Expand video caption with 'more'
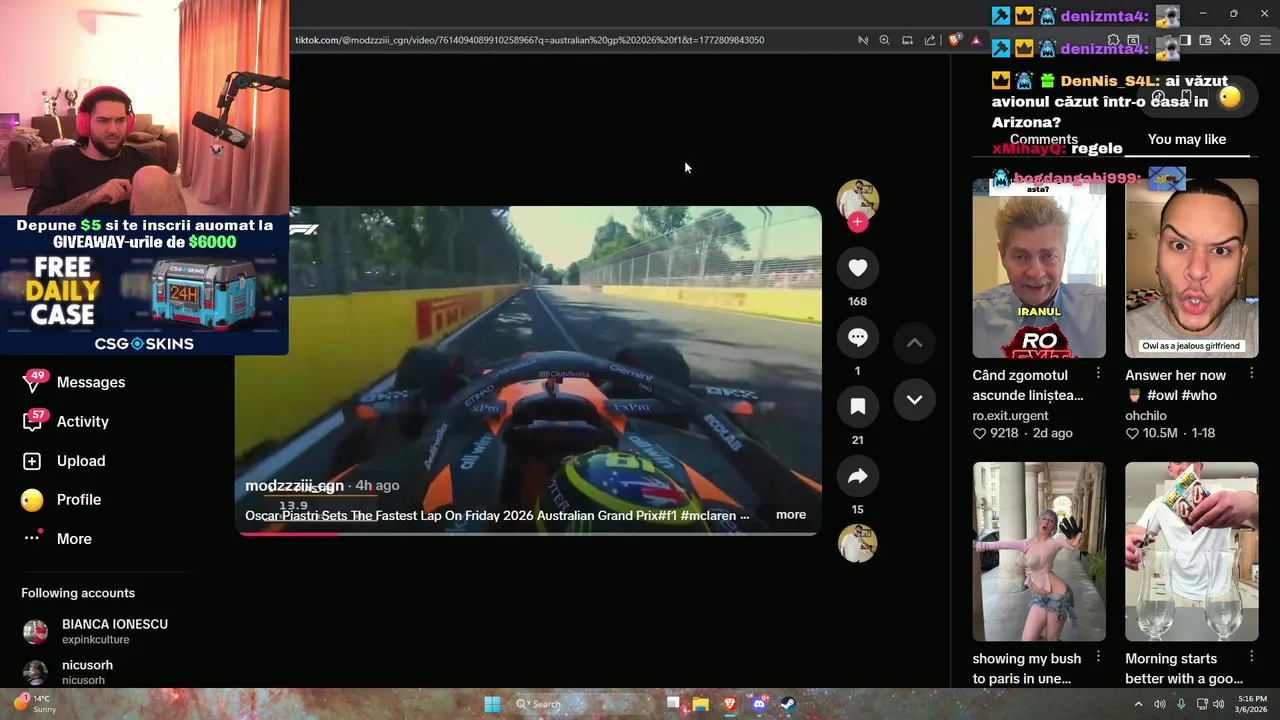This screenshot has height=720, width=1280. pos(791,515)
